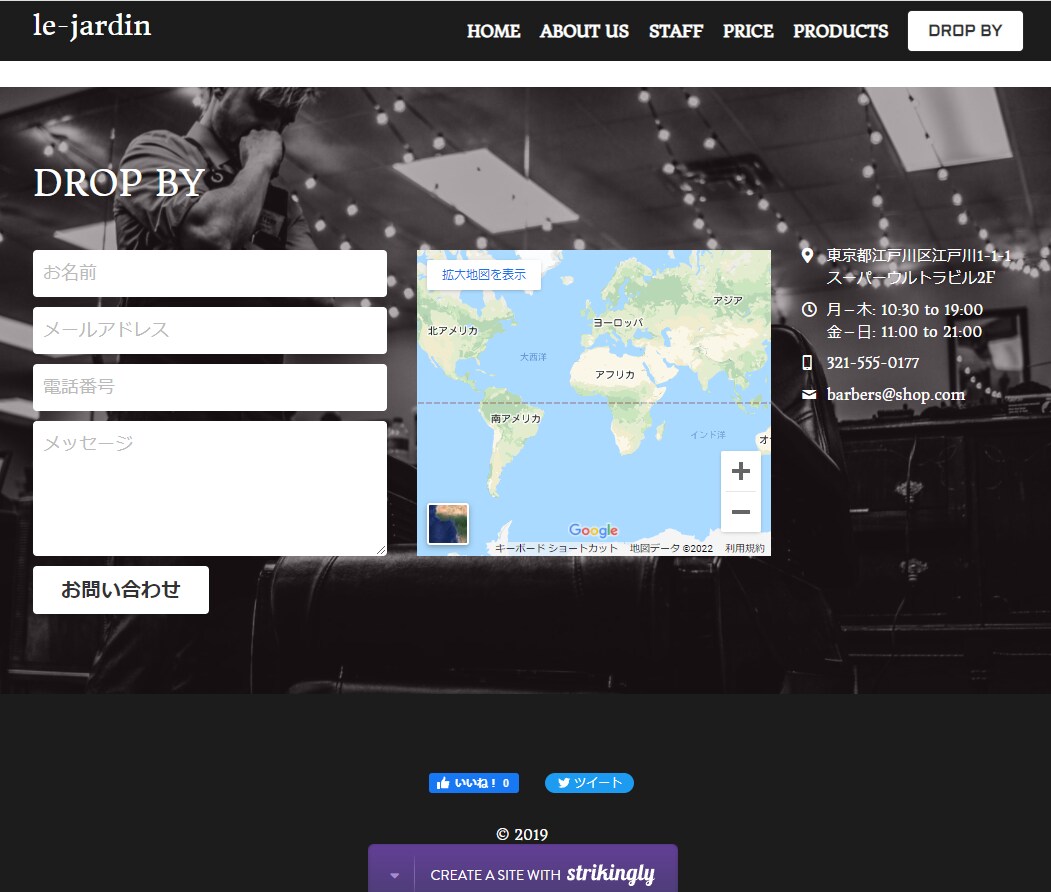The height and width of the screenshot is (892, 1051).
Task: Click the 南アメリカ label on the map
Action: pyautogui.click(x=515, y=418)
